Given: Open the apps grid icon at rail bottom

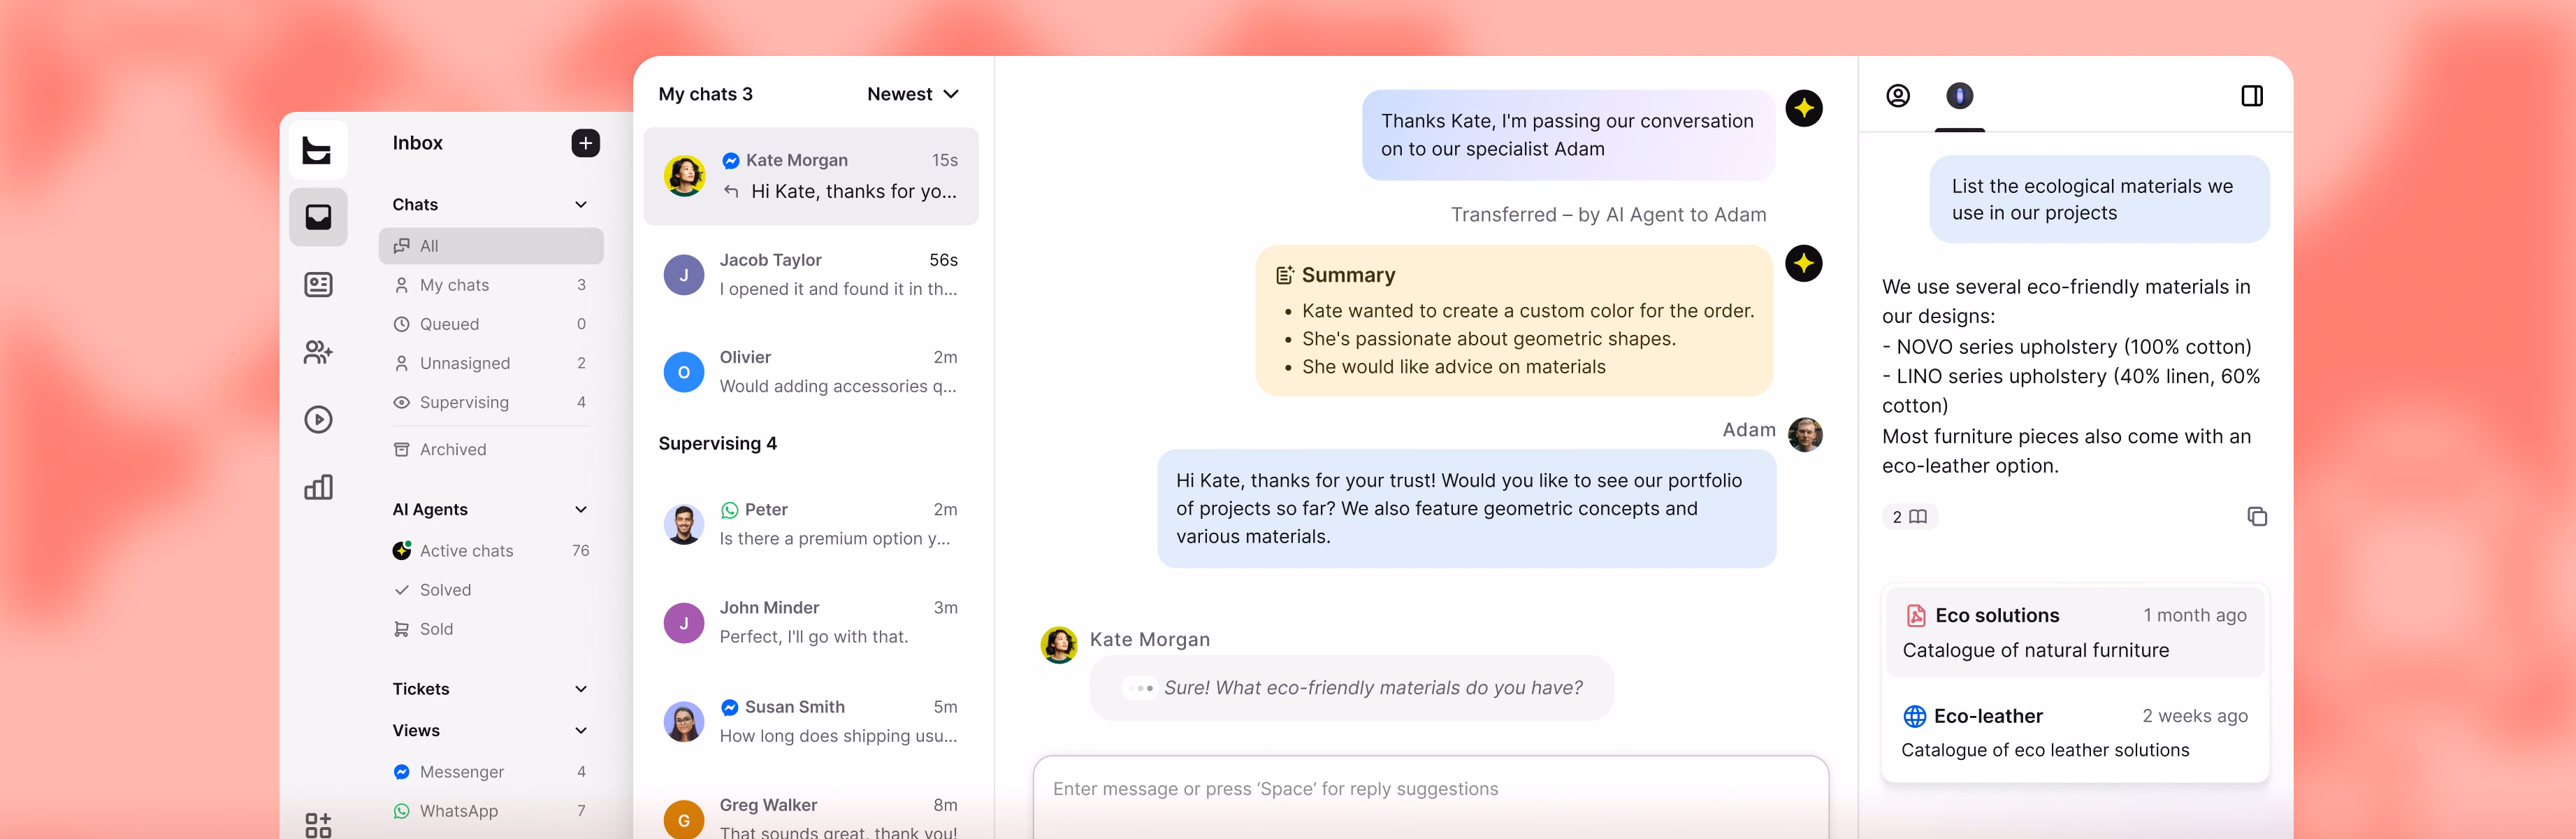Looking at the screenshot, I should (318, 825).
